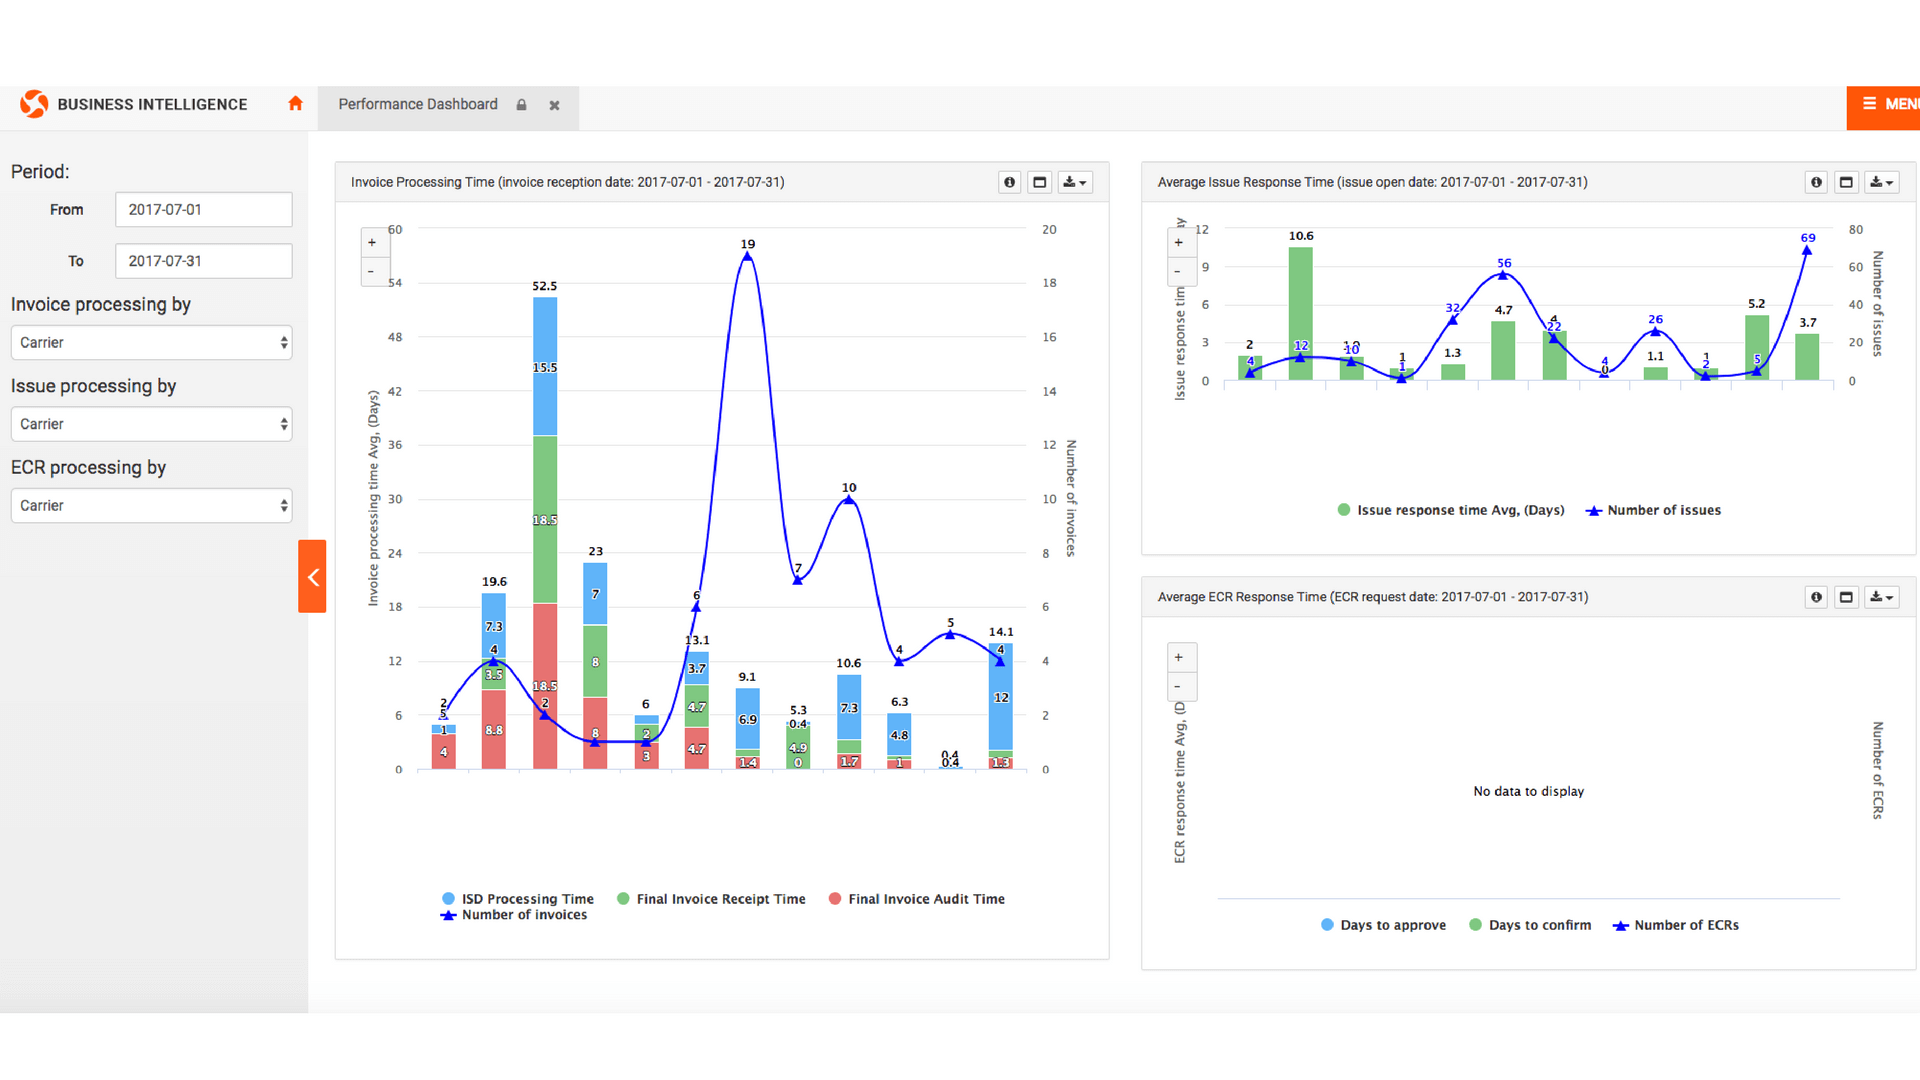
Task: Switch to the Performance Dashboard tab
Action: [417, 105]
